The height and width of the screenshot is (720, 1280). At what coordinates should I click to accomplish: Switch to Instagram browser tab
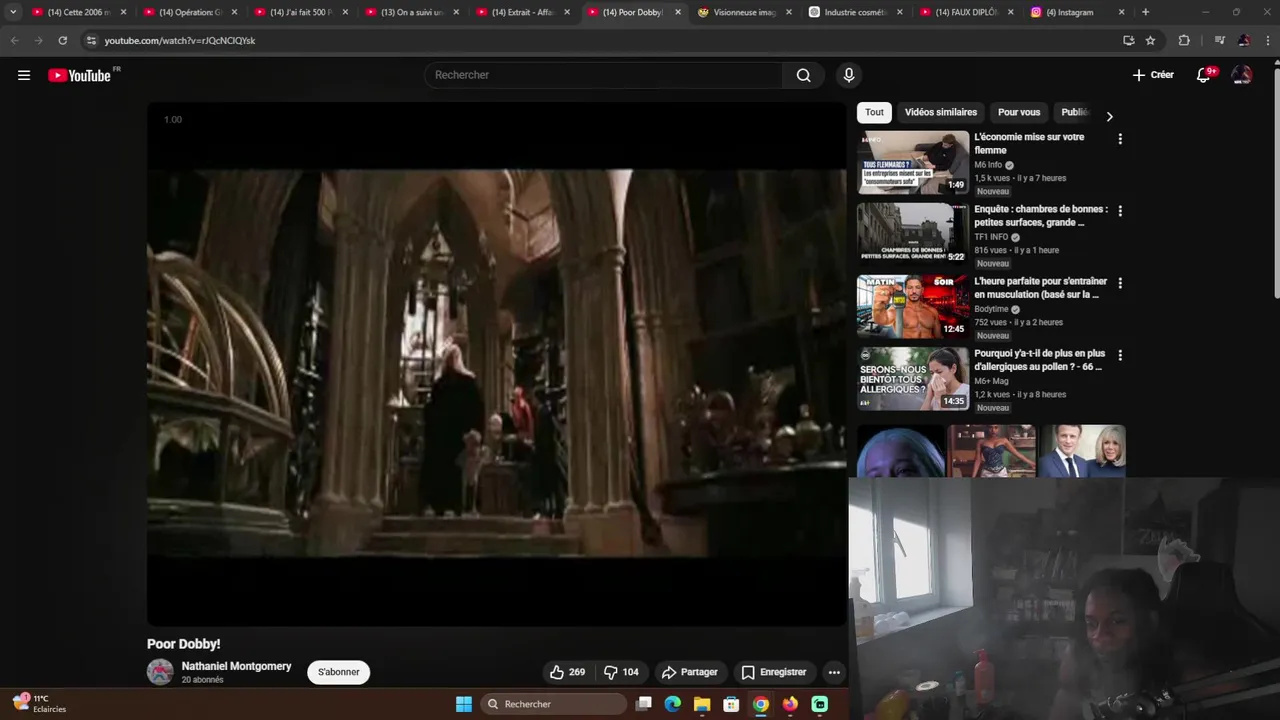1077,12
